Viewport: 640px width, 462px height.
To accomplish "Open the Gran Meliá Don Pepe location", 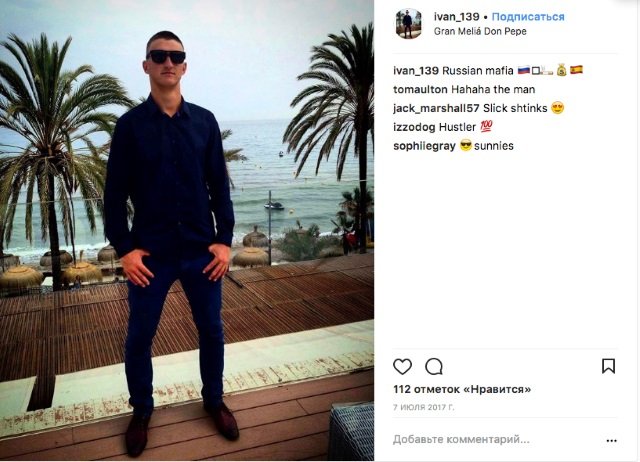I will (480, 31).
